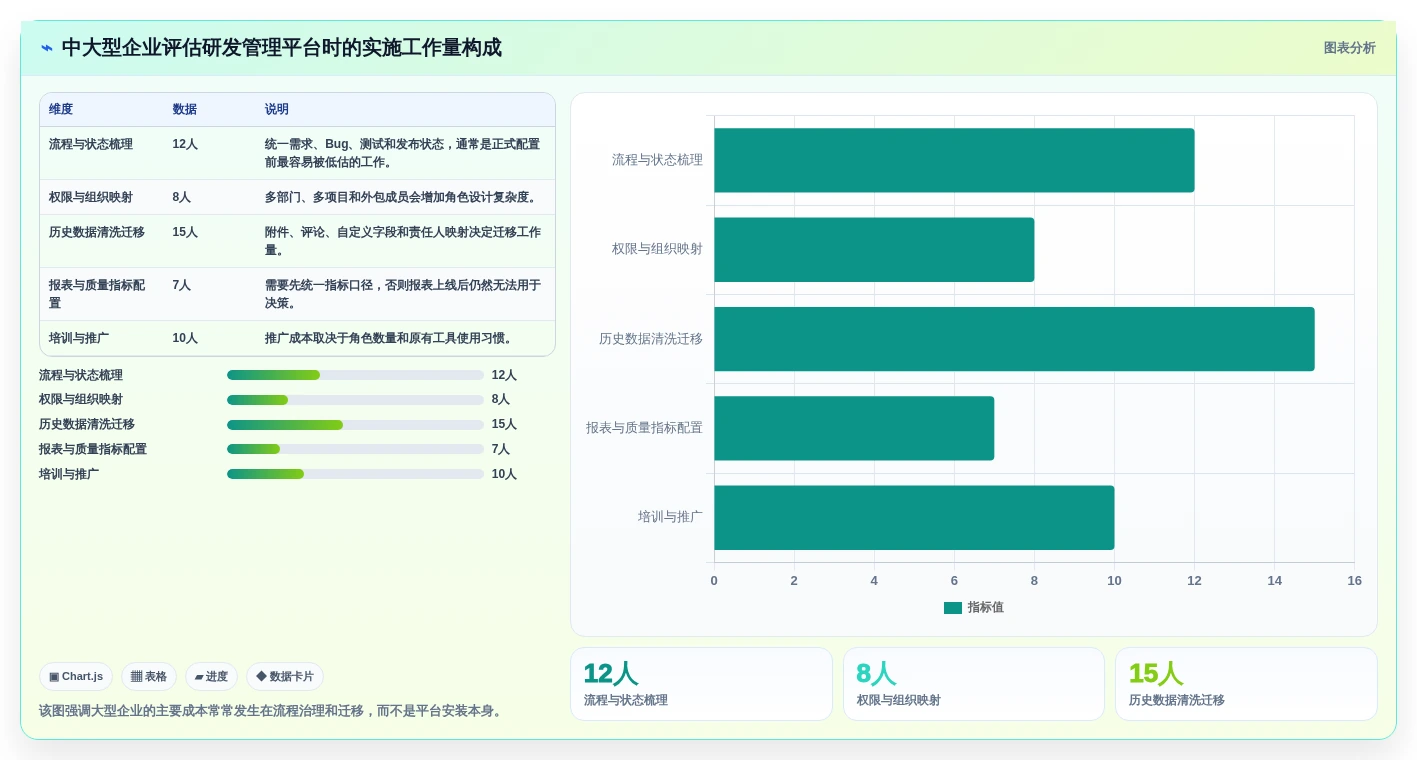Screen dimensions: 1417x760
Task: Click x-axis tick label 10
Action: pos(1114,581)
